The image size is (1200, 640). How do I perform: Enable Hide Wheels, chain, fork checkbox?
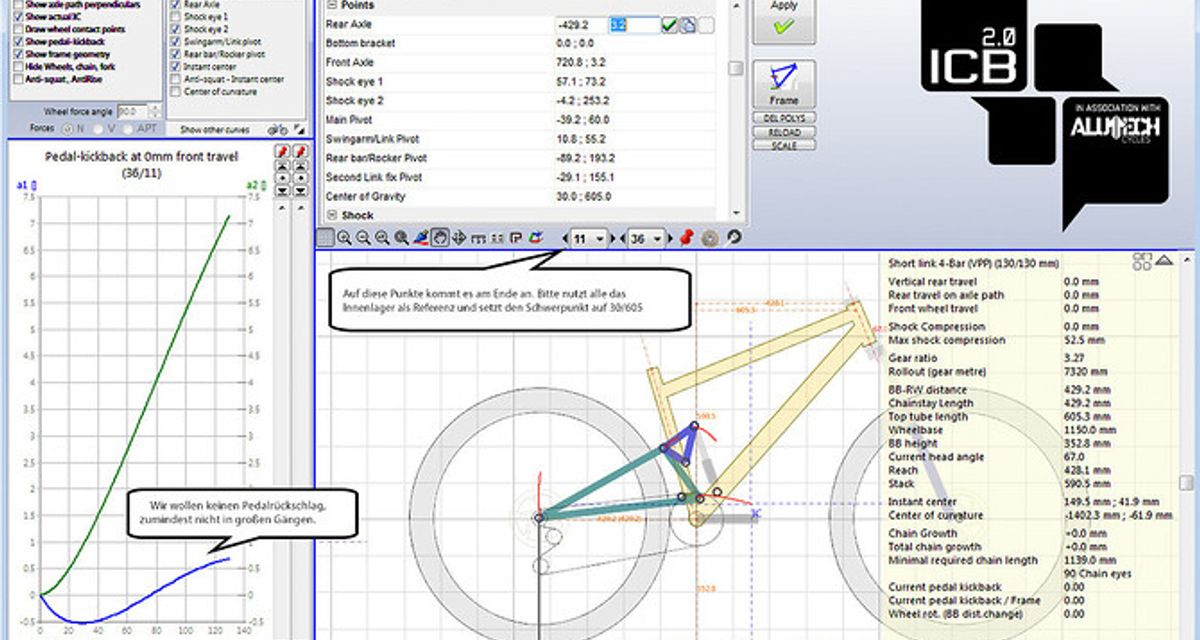click(18, 66)
